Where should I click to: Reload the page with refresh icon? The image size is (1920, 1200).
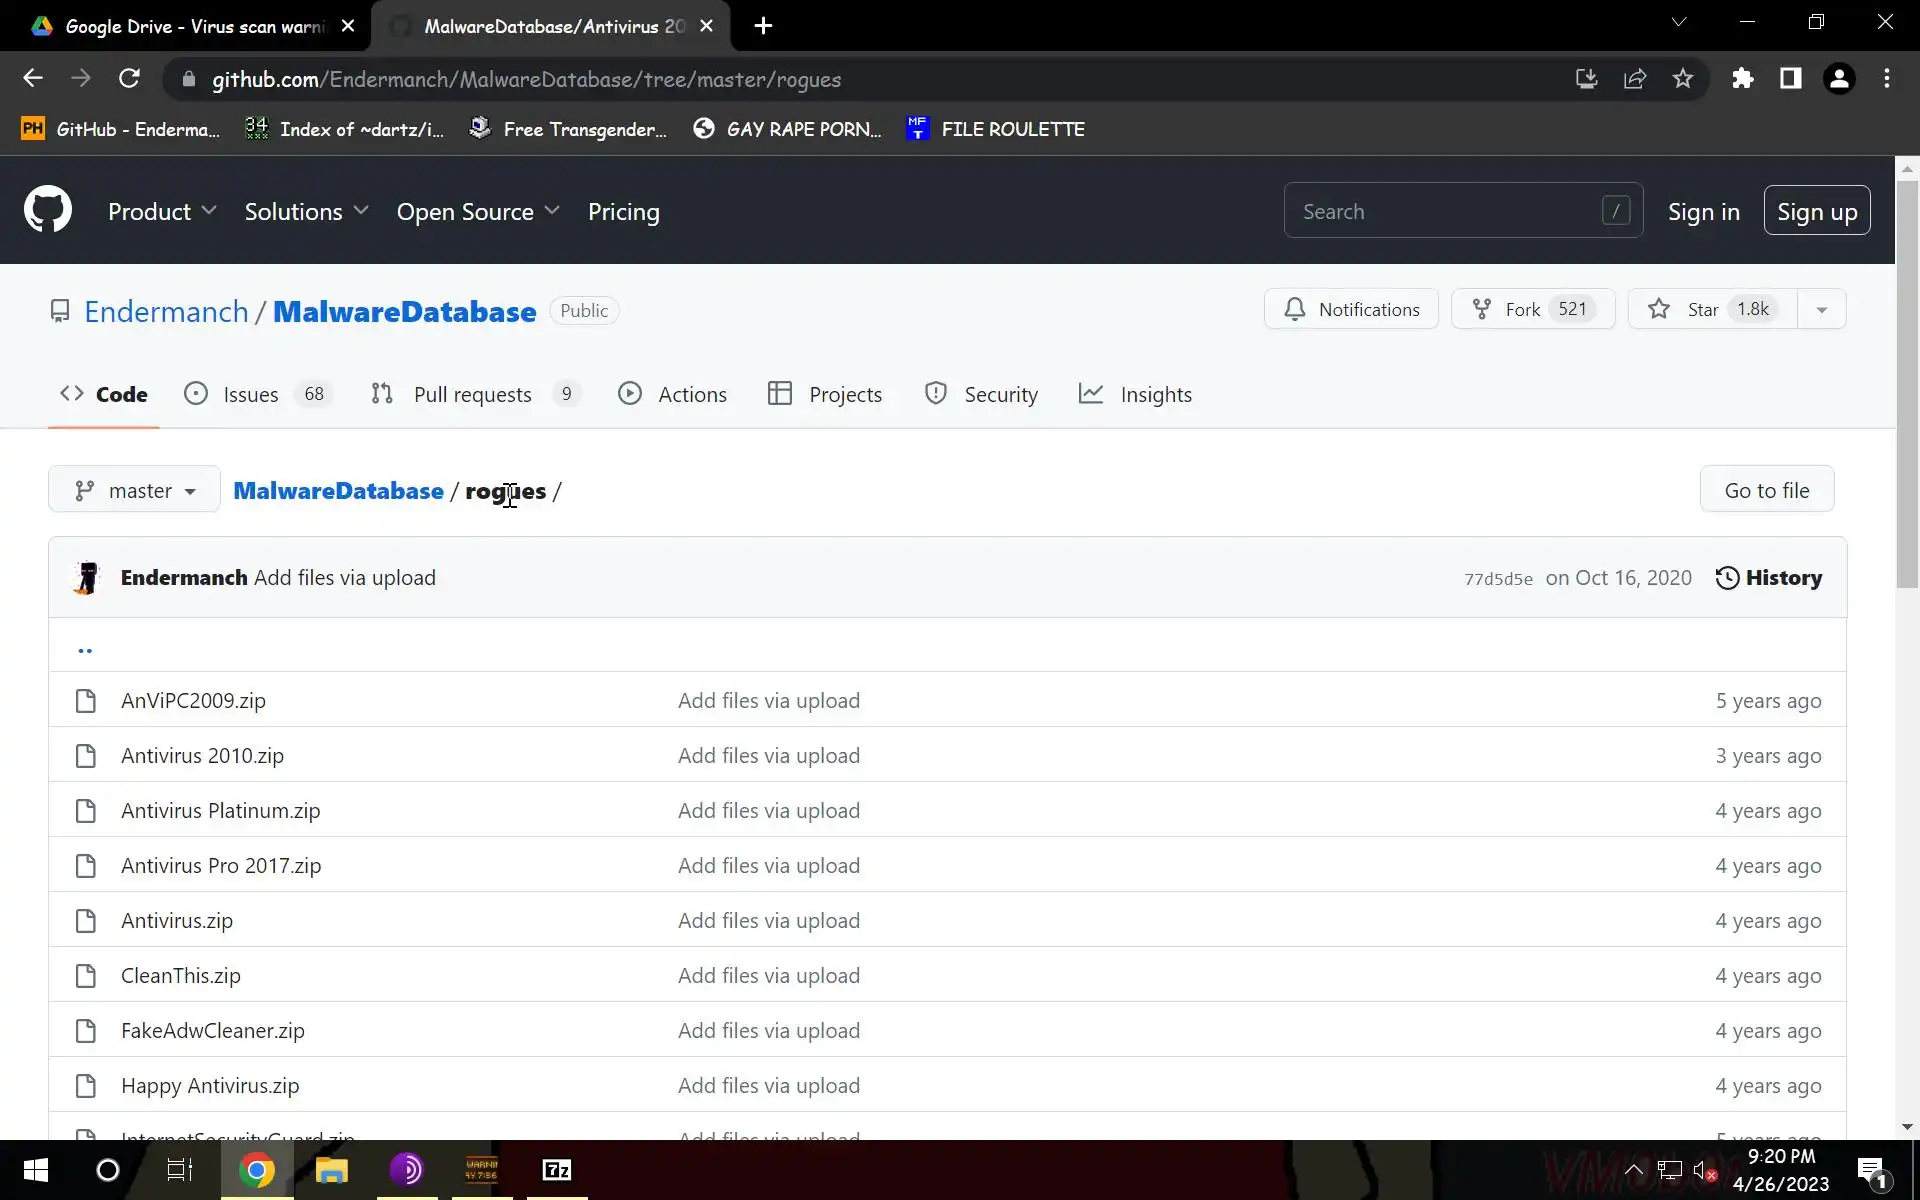(129, 79)
